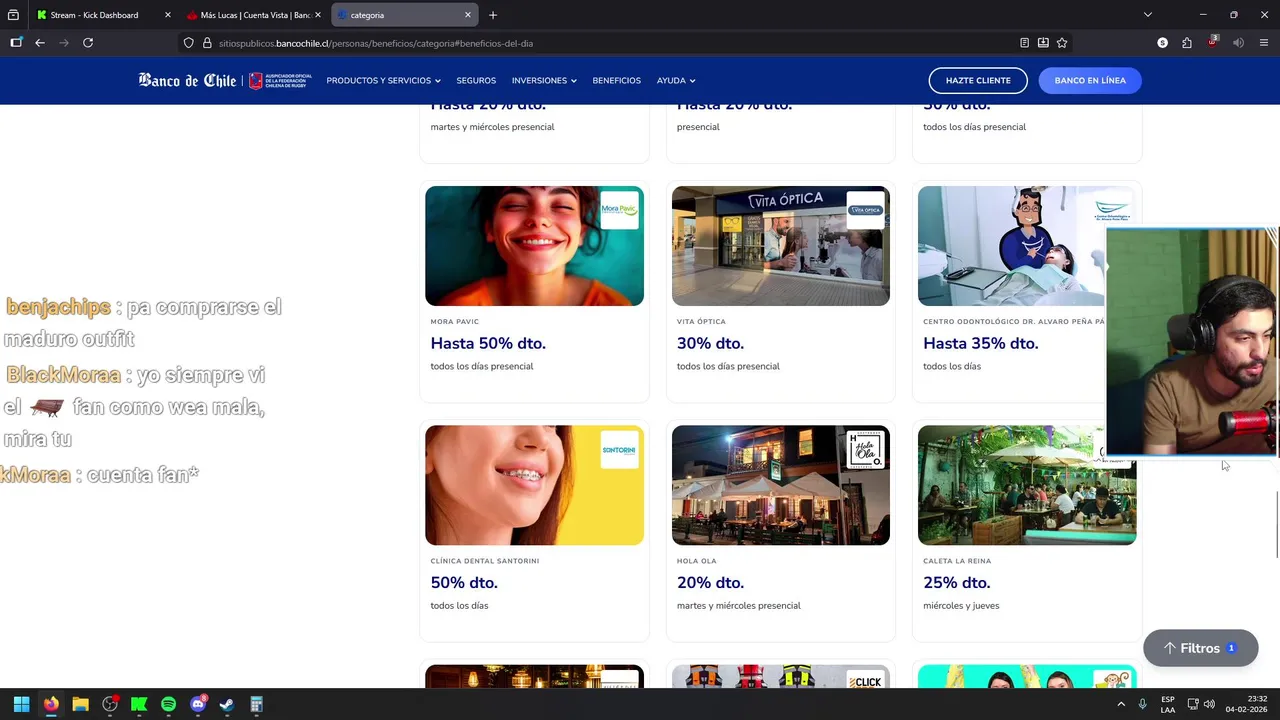Image resolution: width=1280 pixels, height=720 pixels.
Task: Open the Extensions puzzle-piece icon
Action: pos(1187,43)
